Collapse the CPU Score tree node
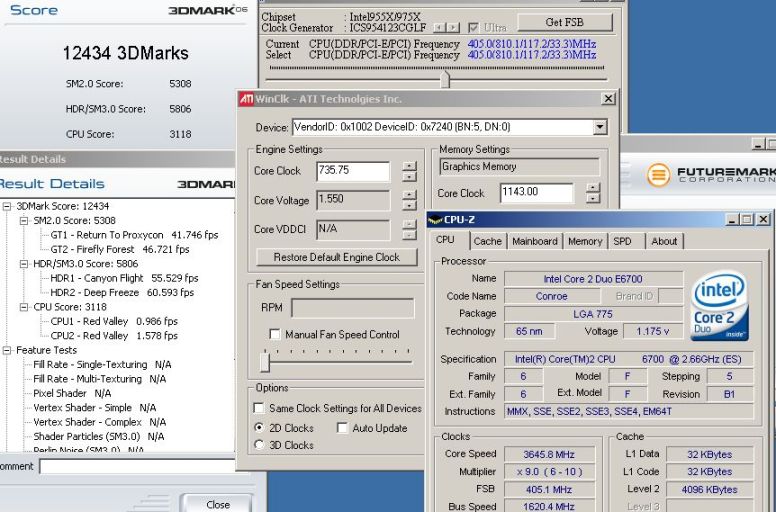776x512 pixels. (24, 307)
